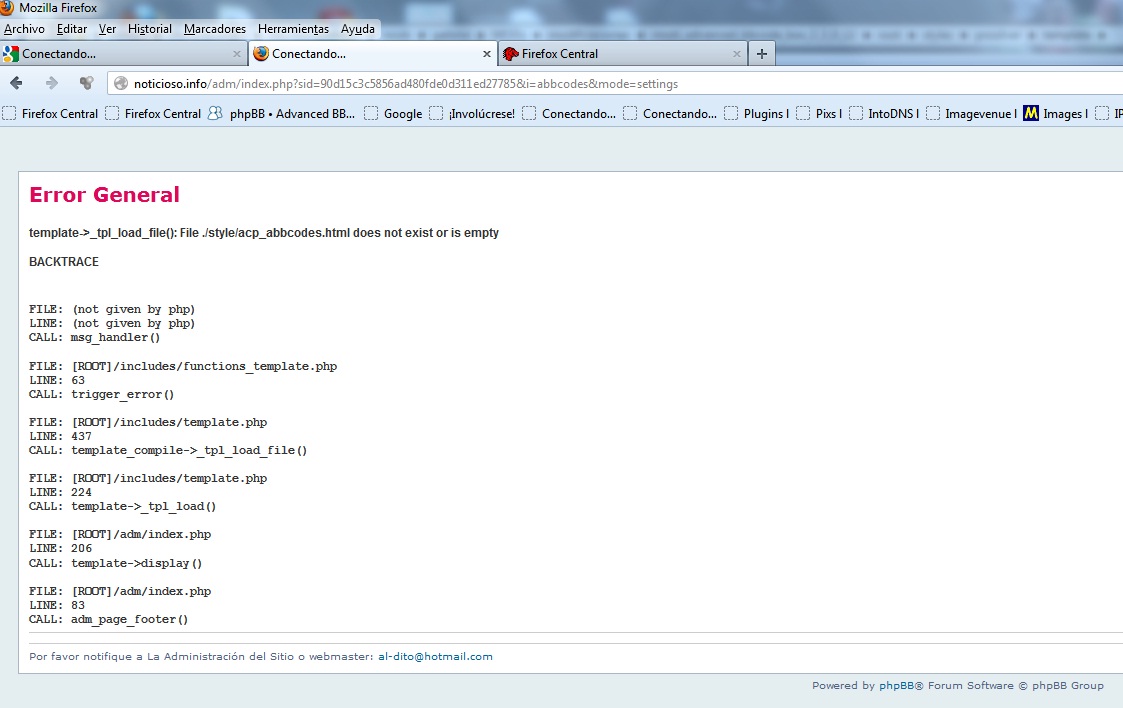
Task: Click the CALL: trigger_error() line
Action: (102, 394)
